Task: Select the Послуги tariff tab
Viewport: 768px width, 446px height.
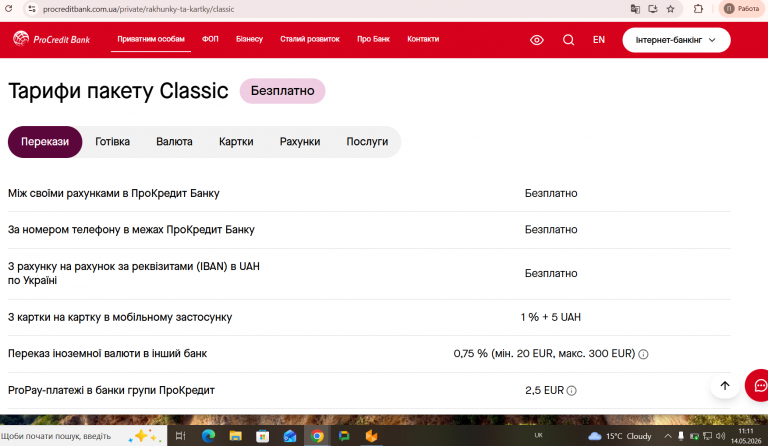Action: click(x=367, y=142)
